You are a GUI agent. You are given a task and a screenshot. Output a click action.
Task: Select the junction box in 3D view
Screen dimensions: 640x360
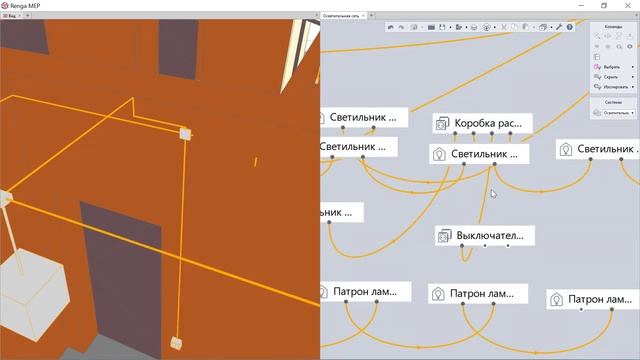tap(185, 134)
